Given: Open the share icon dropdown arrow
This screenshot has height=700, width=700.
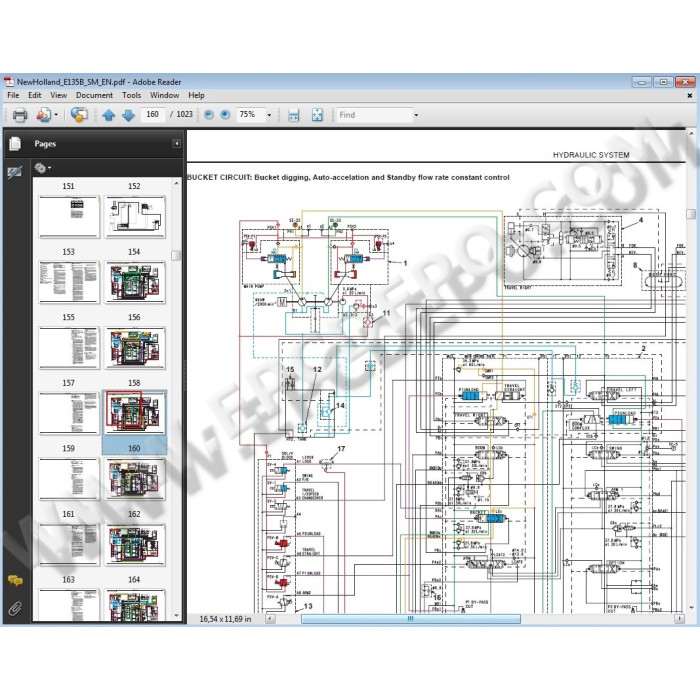Looking at the screenshot, I should (56, 115).
